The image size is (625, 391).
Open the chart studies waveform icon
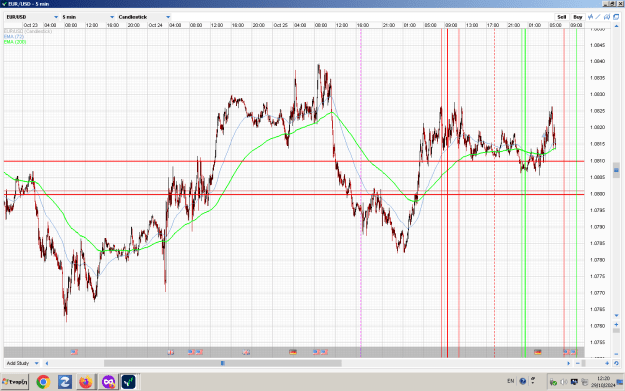590,17
